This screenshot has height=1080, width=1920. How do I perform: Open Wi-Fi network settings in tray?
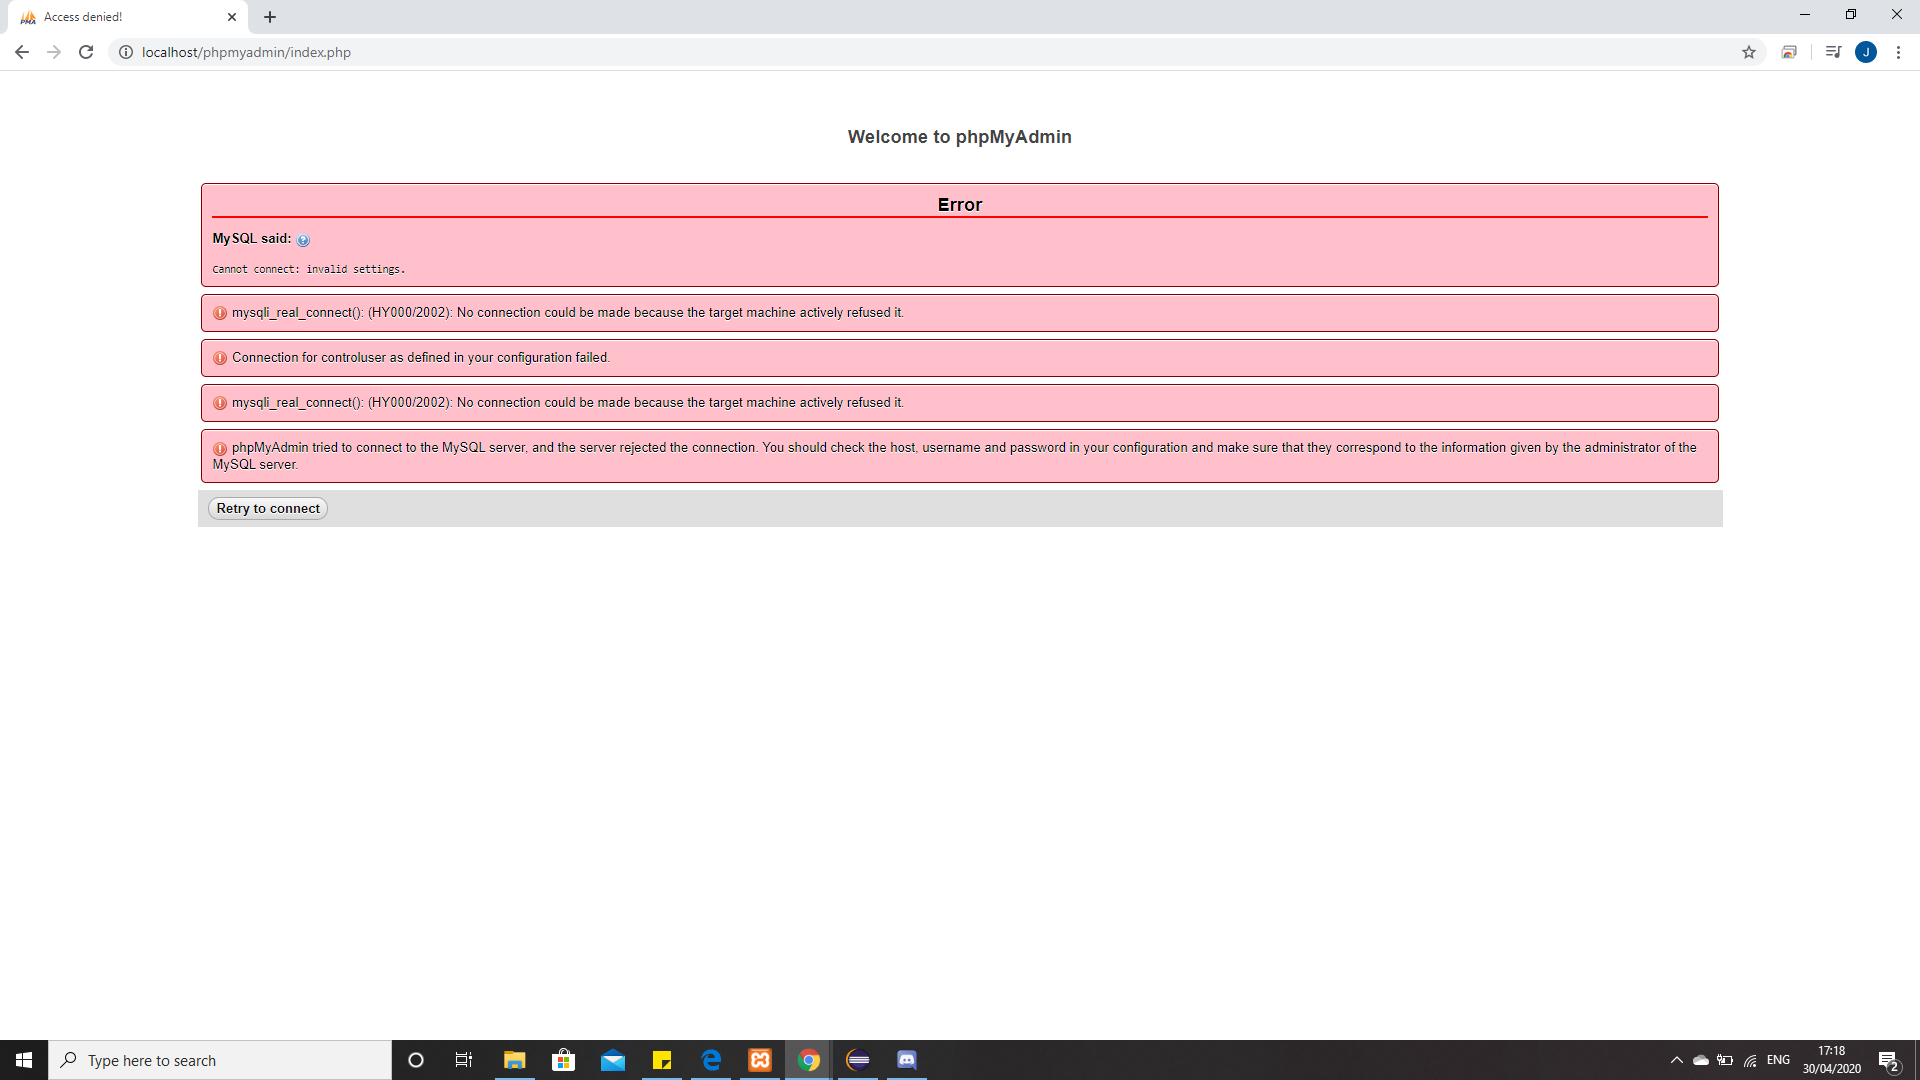(1750, 1060)
